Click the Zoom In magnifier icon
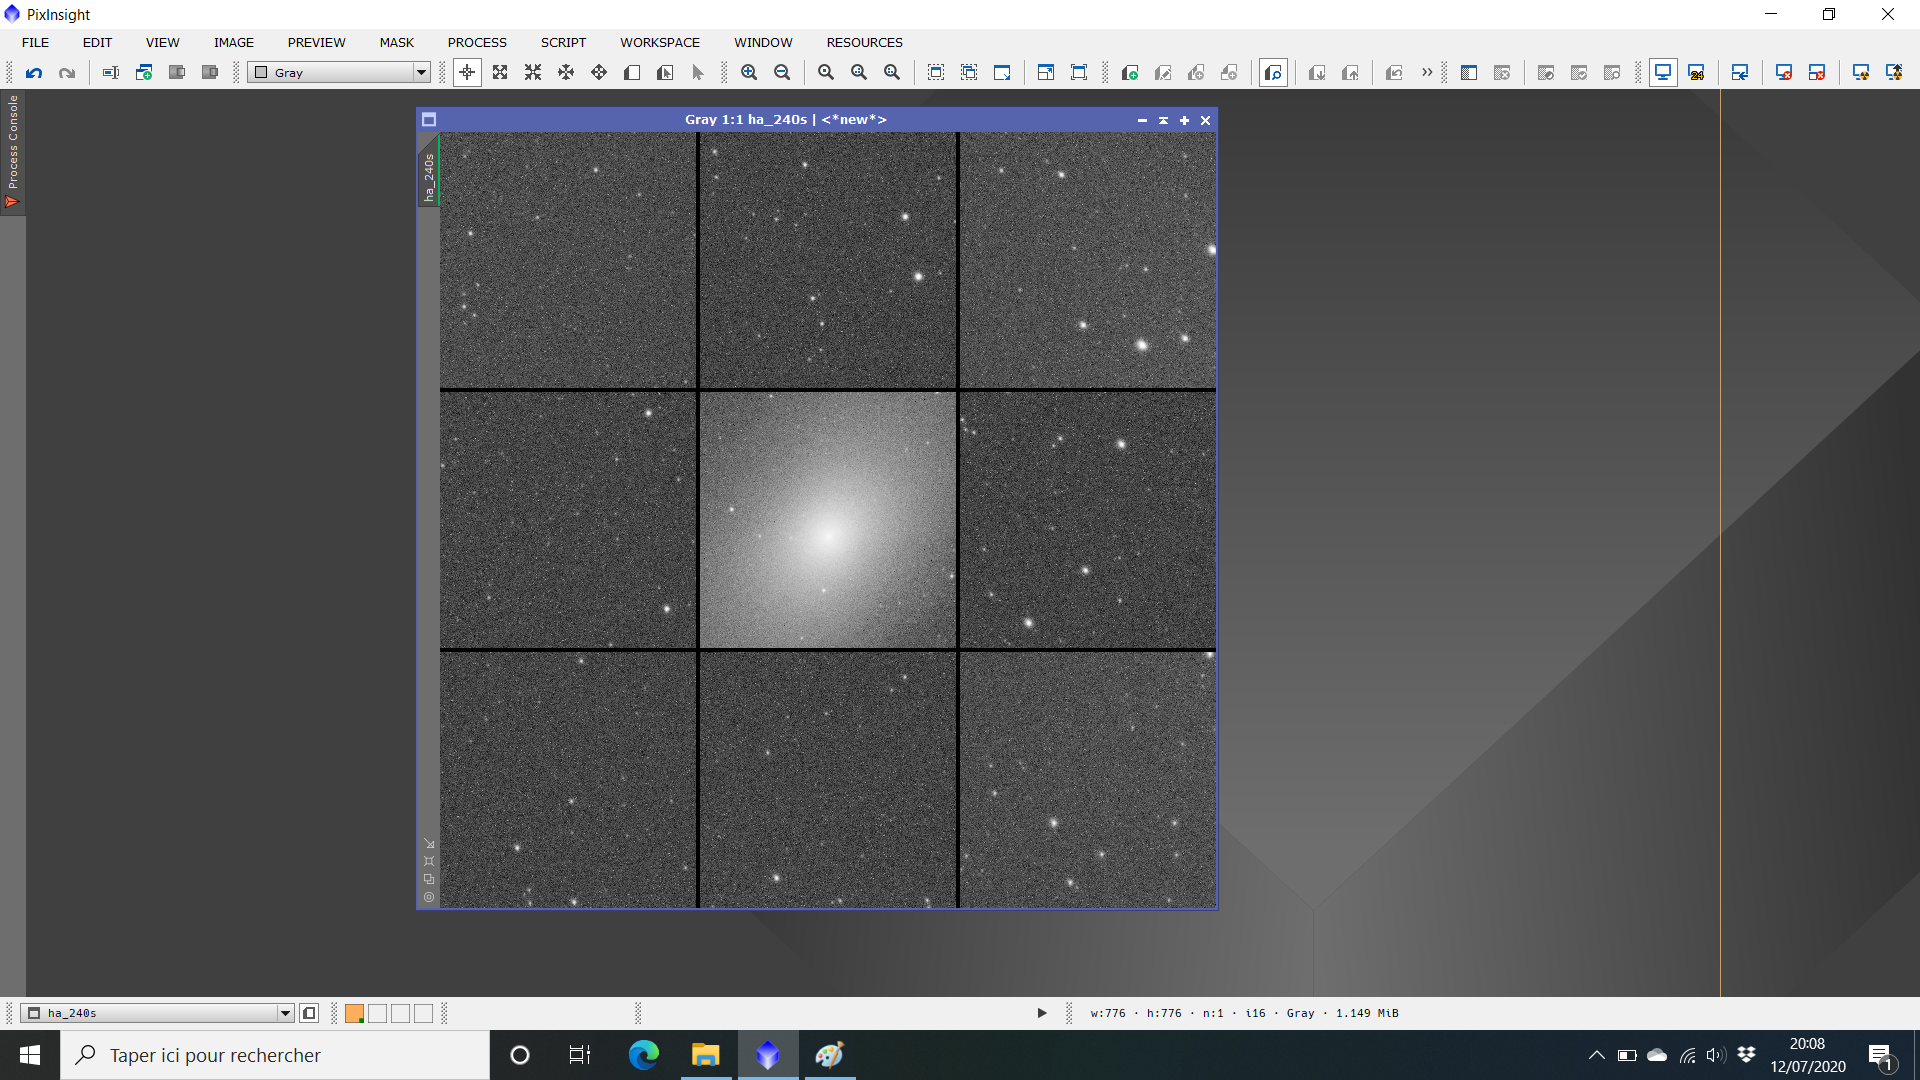 [x=749, y=72]
